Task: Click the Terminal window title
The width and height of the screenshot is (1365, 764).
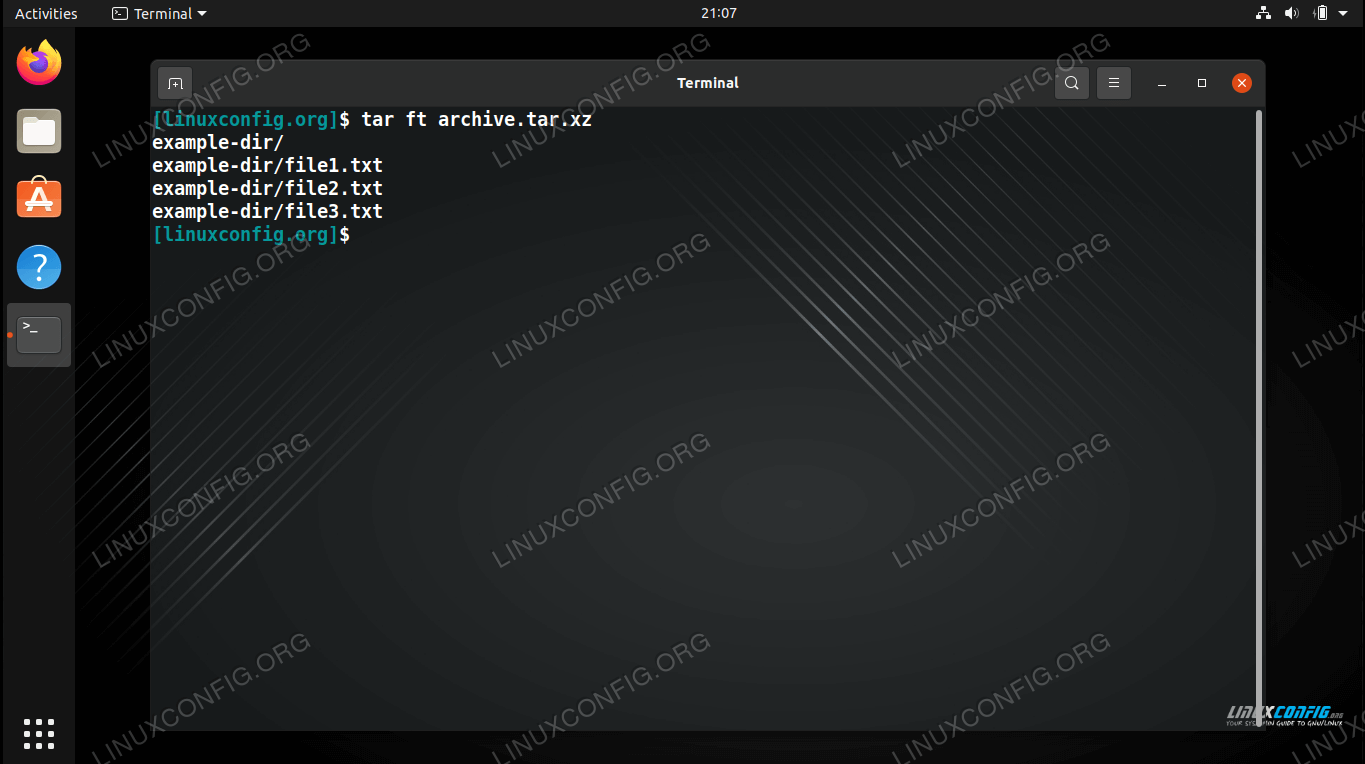Action: pyautogui.click(x=708, y=83)
